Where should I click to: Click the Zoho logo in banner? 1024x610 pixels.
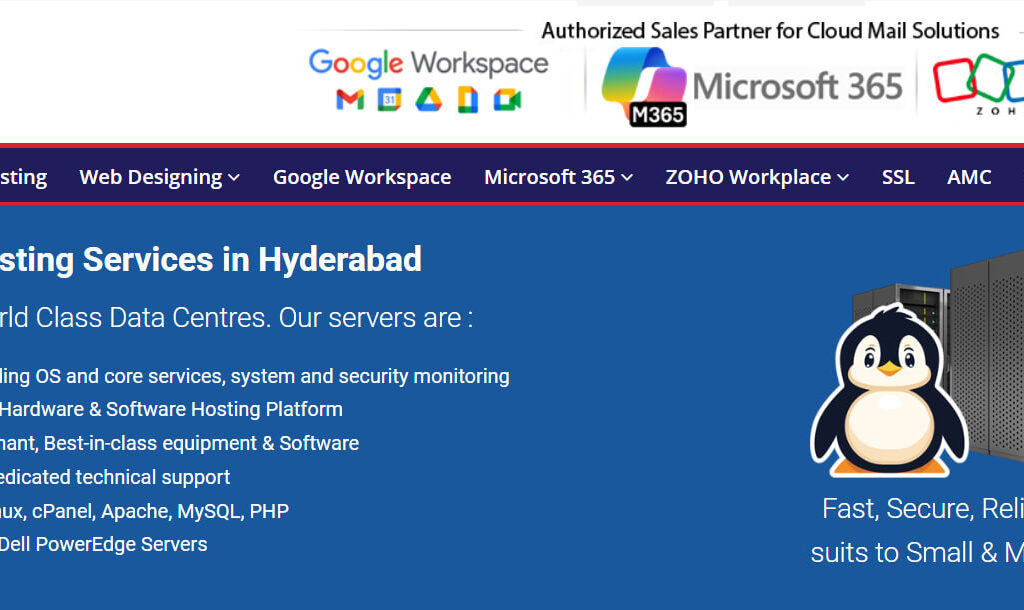(978, 85)
